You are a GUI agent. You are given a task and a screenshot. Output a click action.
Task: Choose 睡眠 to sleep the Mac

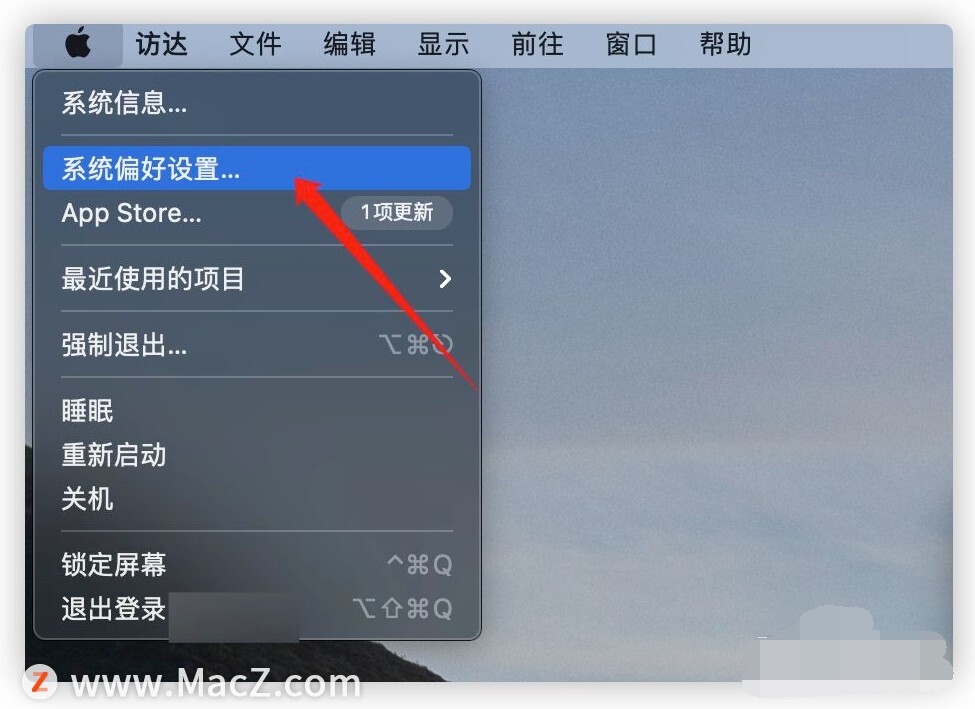pyautogui.click(x=257, y=411)
